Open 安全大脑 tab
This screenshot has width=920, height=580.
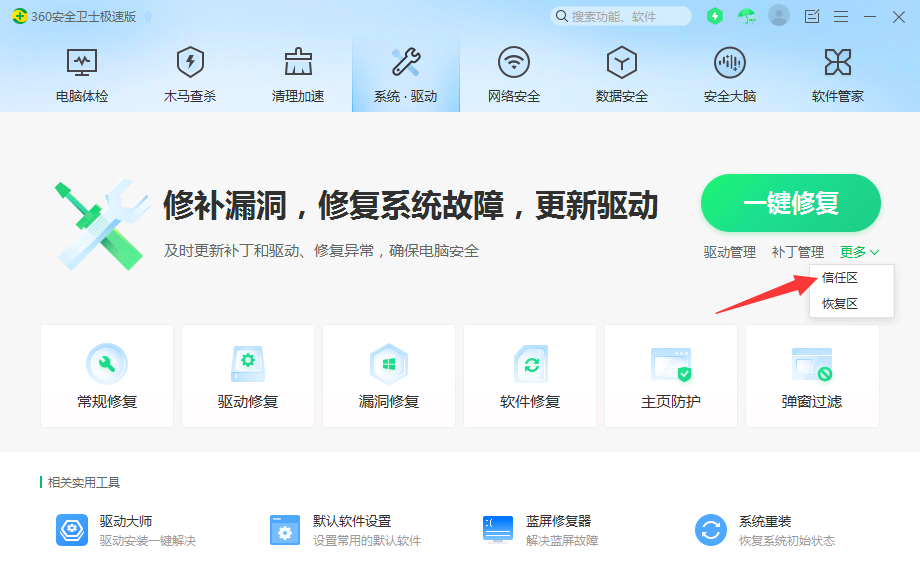click(729, 75)
